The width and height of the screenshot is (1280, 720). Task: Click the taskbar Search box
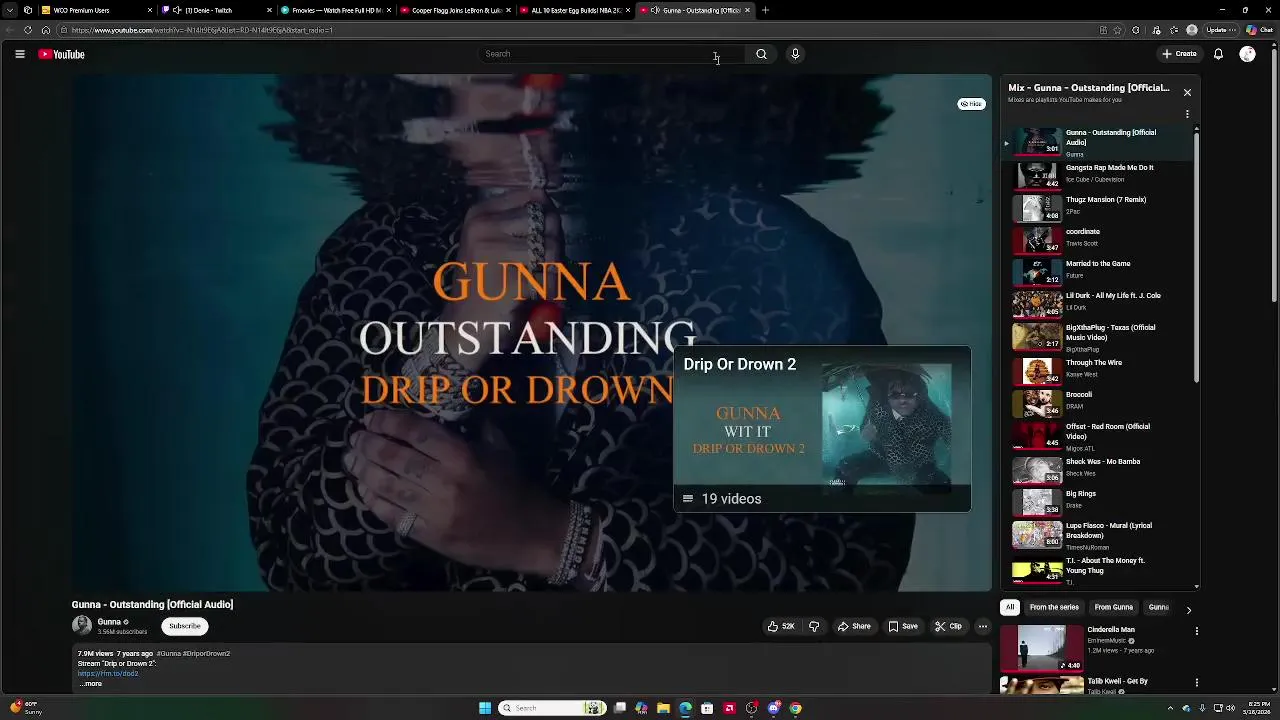pos(552,708)
